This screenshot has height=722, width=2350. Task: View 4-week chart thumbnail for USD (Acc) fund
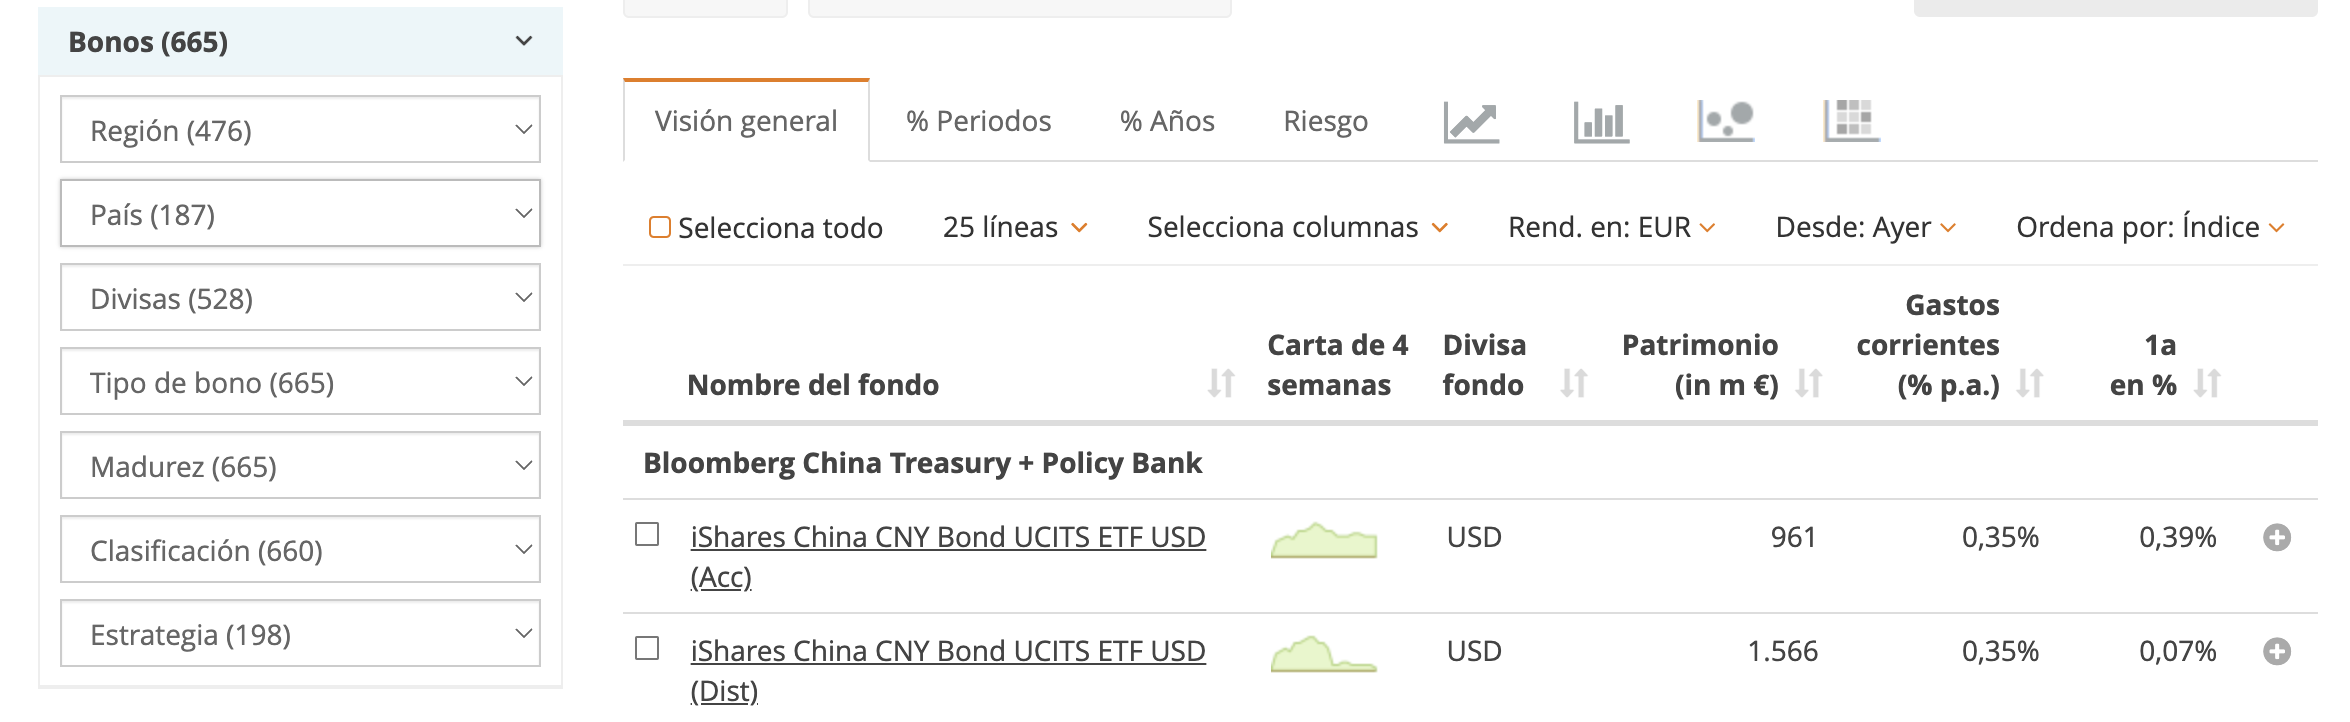point(1323,540)
